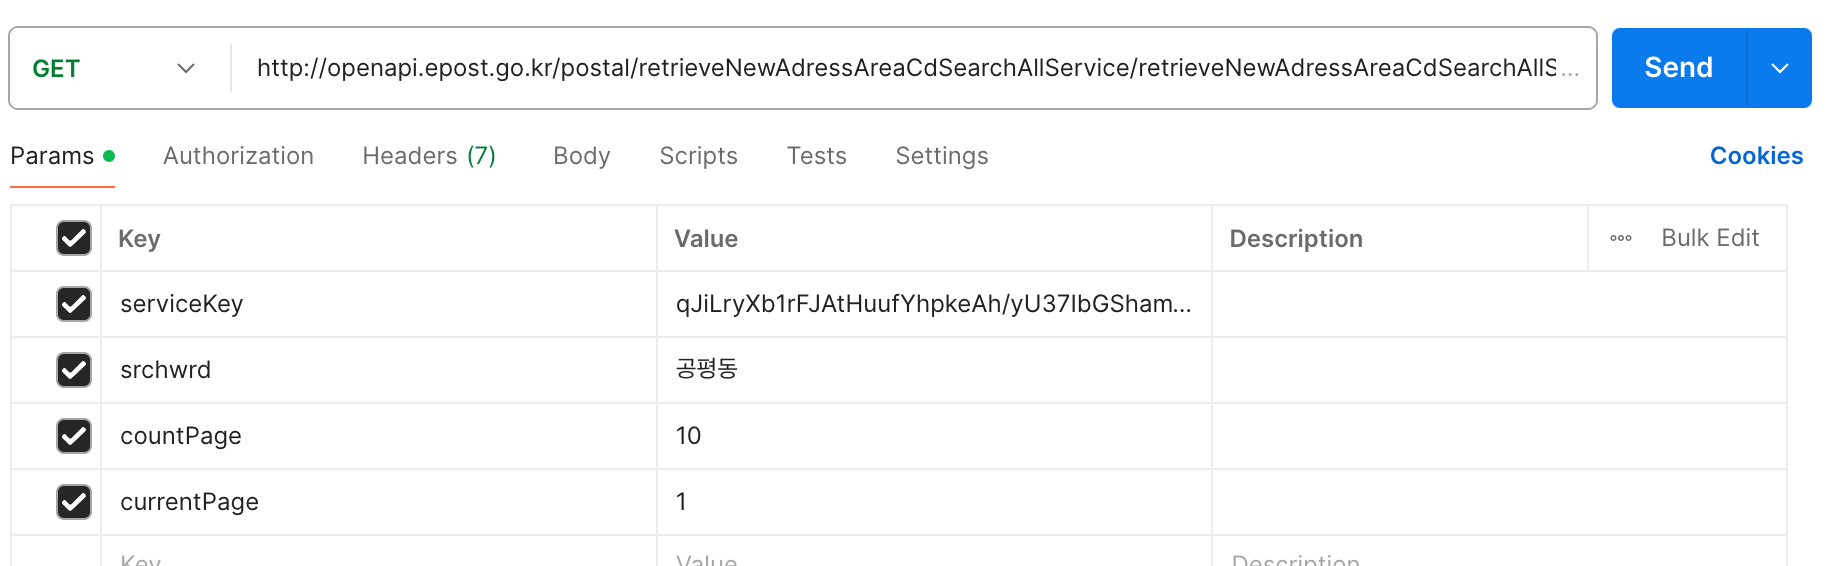Uncheck the srchwrd parameter checkbox
1826x566 pixels.
coord(74,370)
